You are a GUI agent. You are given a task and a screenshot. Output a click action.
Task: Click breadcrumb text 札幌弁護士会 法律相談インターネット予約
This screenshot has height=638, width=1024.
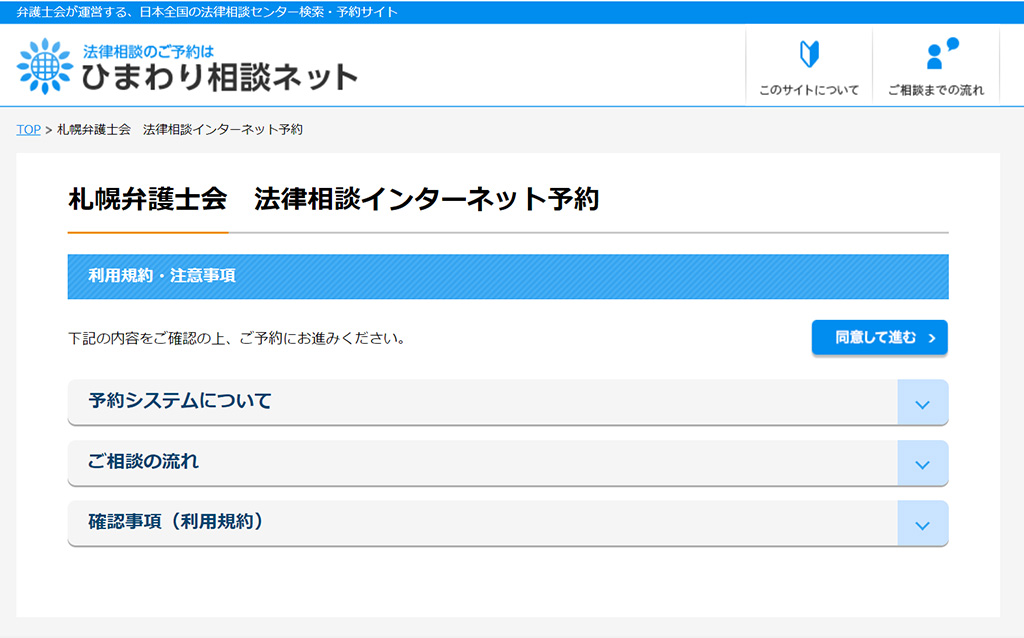[180, 129]
